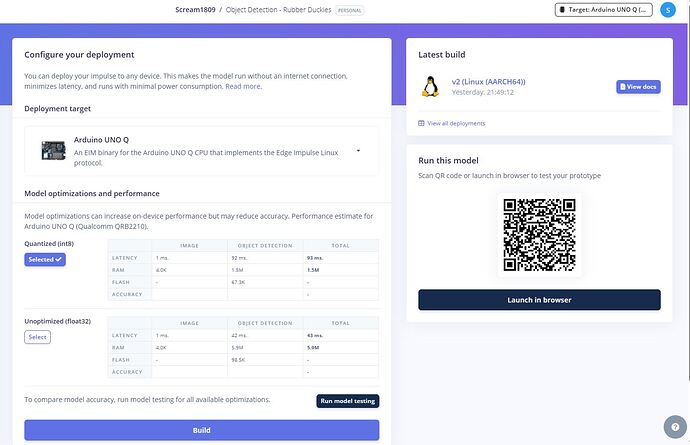Click the QR code image
690x445 pixels.
[x=539, y=235]
